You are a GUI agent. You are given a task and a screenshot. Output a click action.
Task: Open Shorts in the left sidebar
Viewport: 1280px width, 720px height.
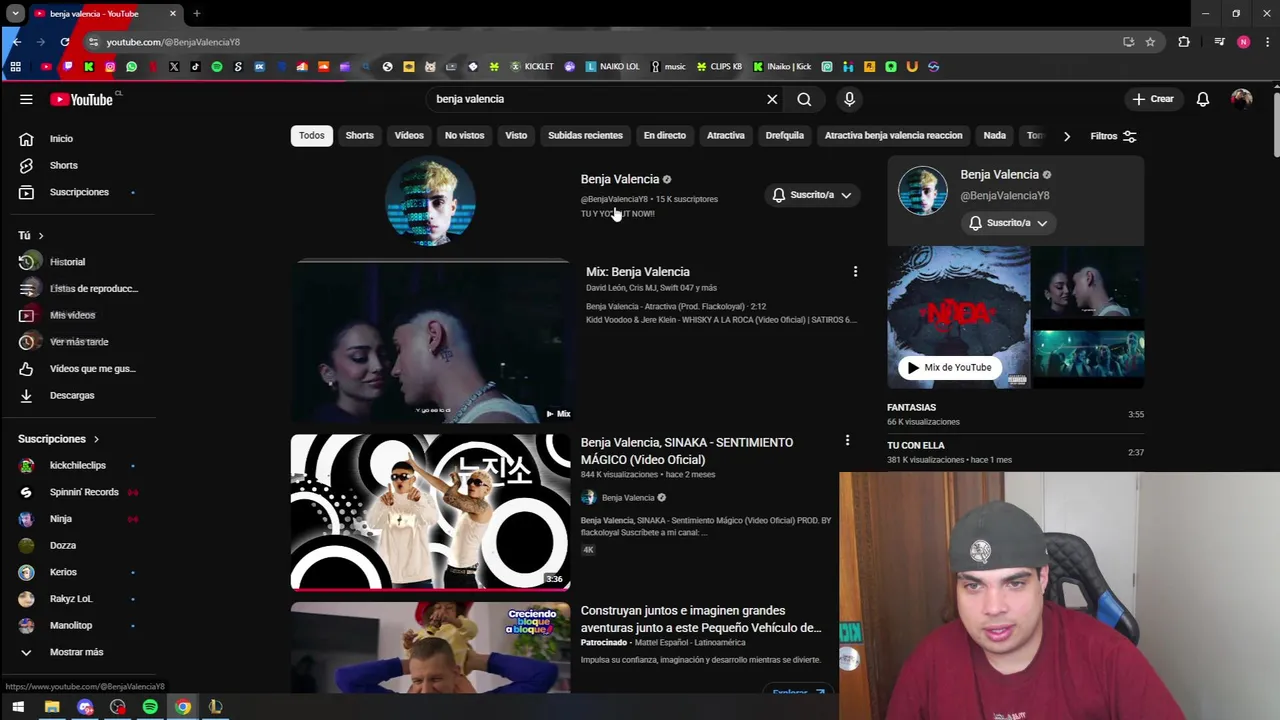click(62, 165)
